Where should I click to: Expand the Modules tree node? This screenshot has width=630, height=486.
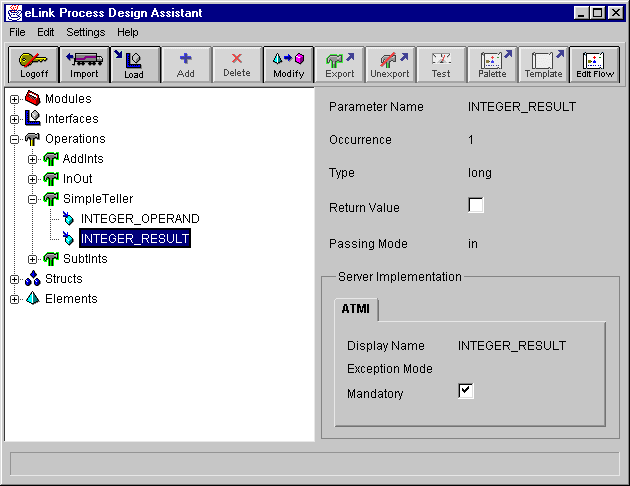(x=14, y=99)
